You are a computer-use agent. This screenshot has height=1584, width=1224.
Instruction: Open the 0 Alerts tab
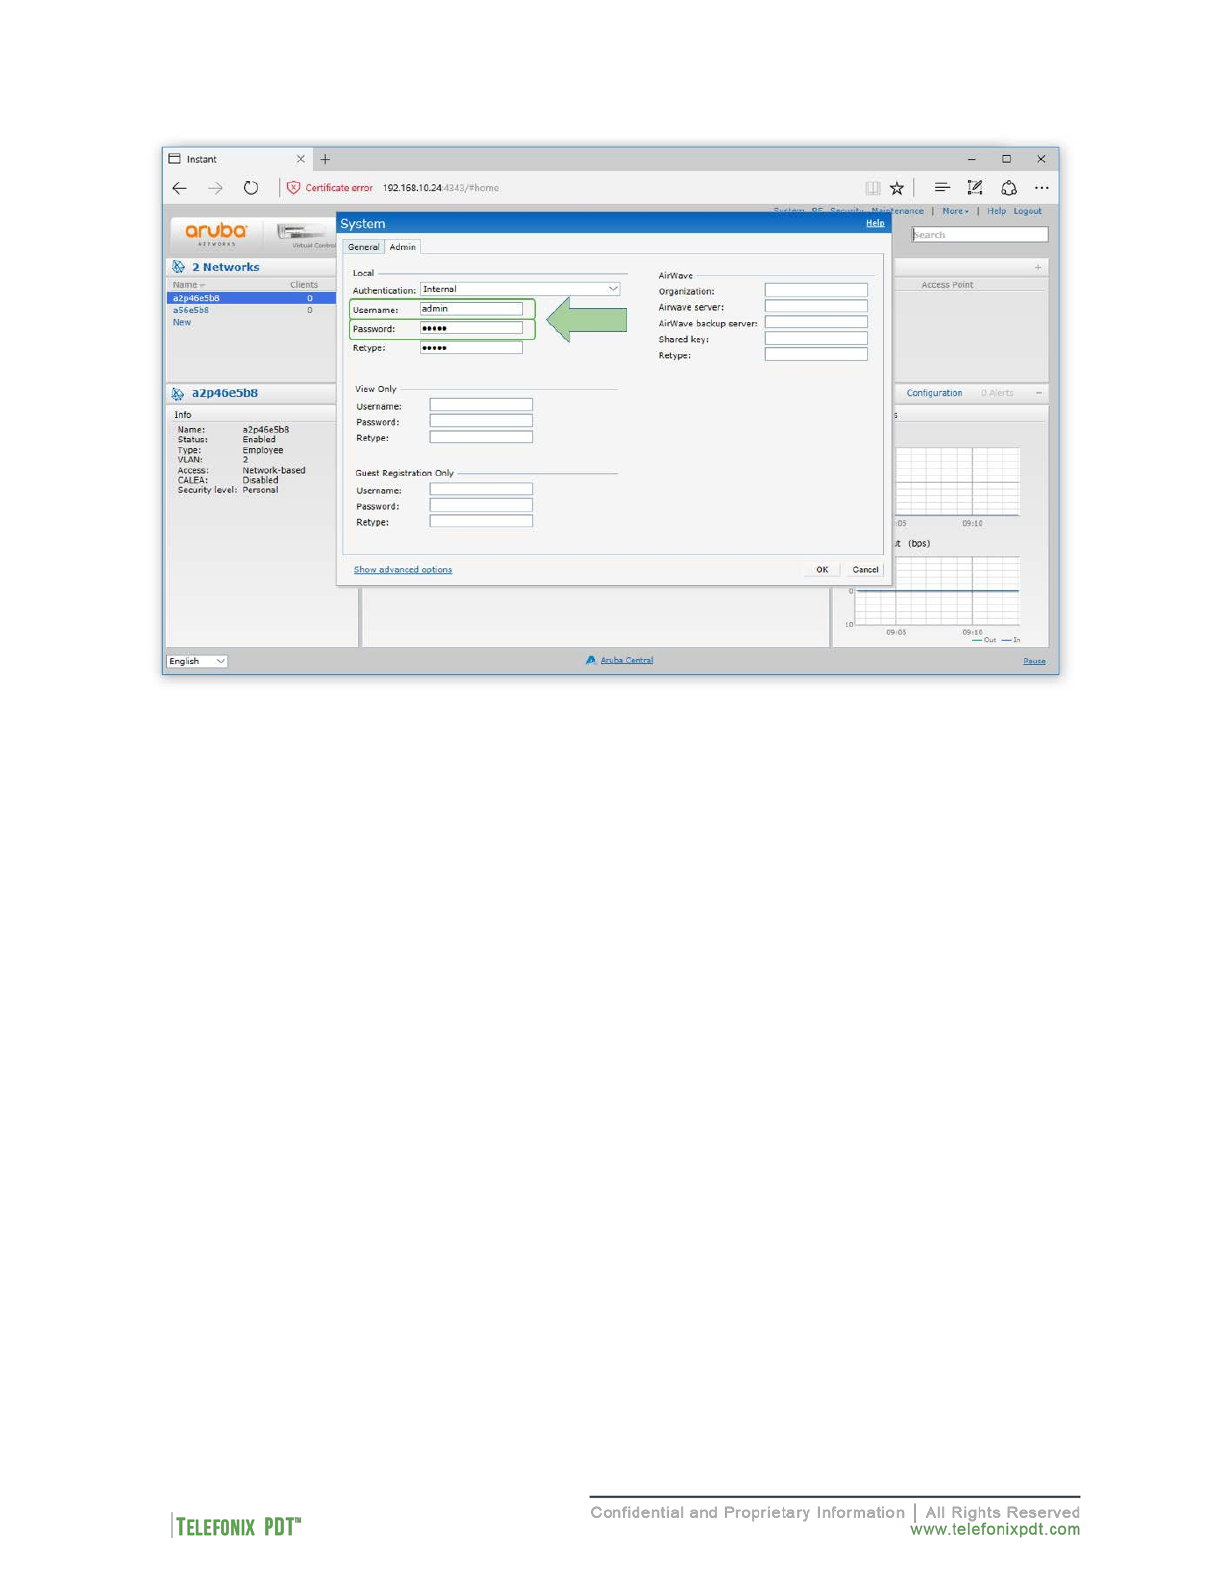tap(997, 393)
